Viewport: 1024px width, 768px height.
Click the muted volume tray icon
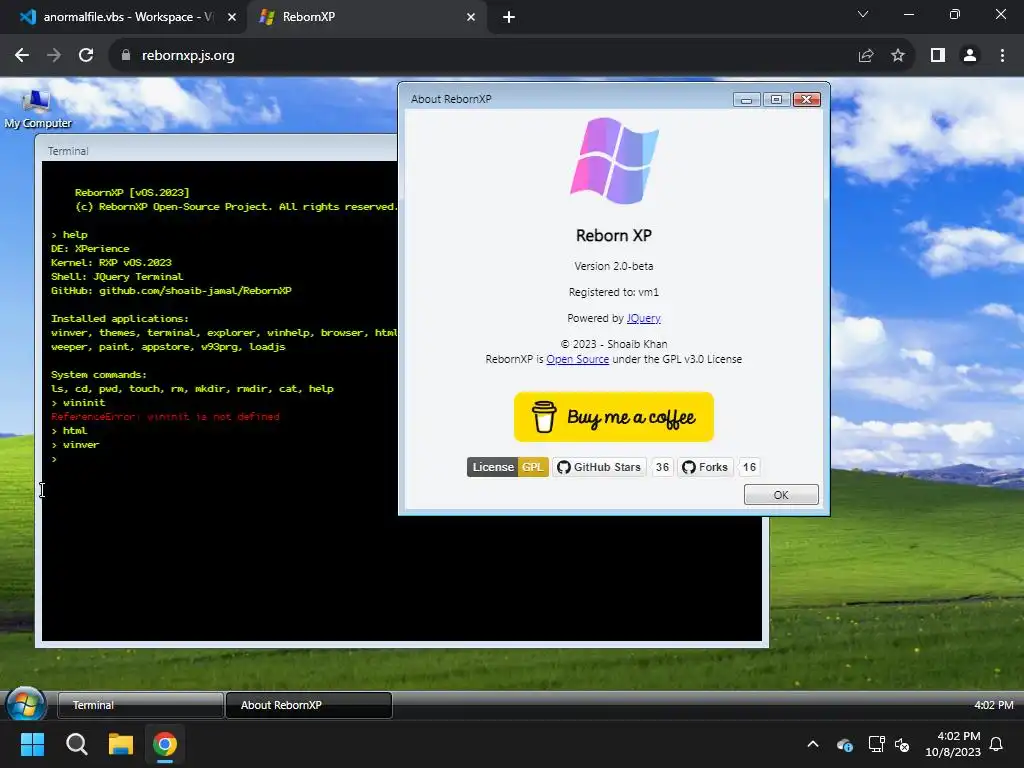click(902, 744)
